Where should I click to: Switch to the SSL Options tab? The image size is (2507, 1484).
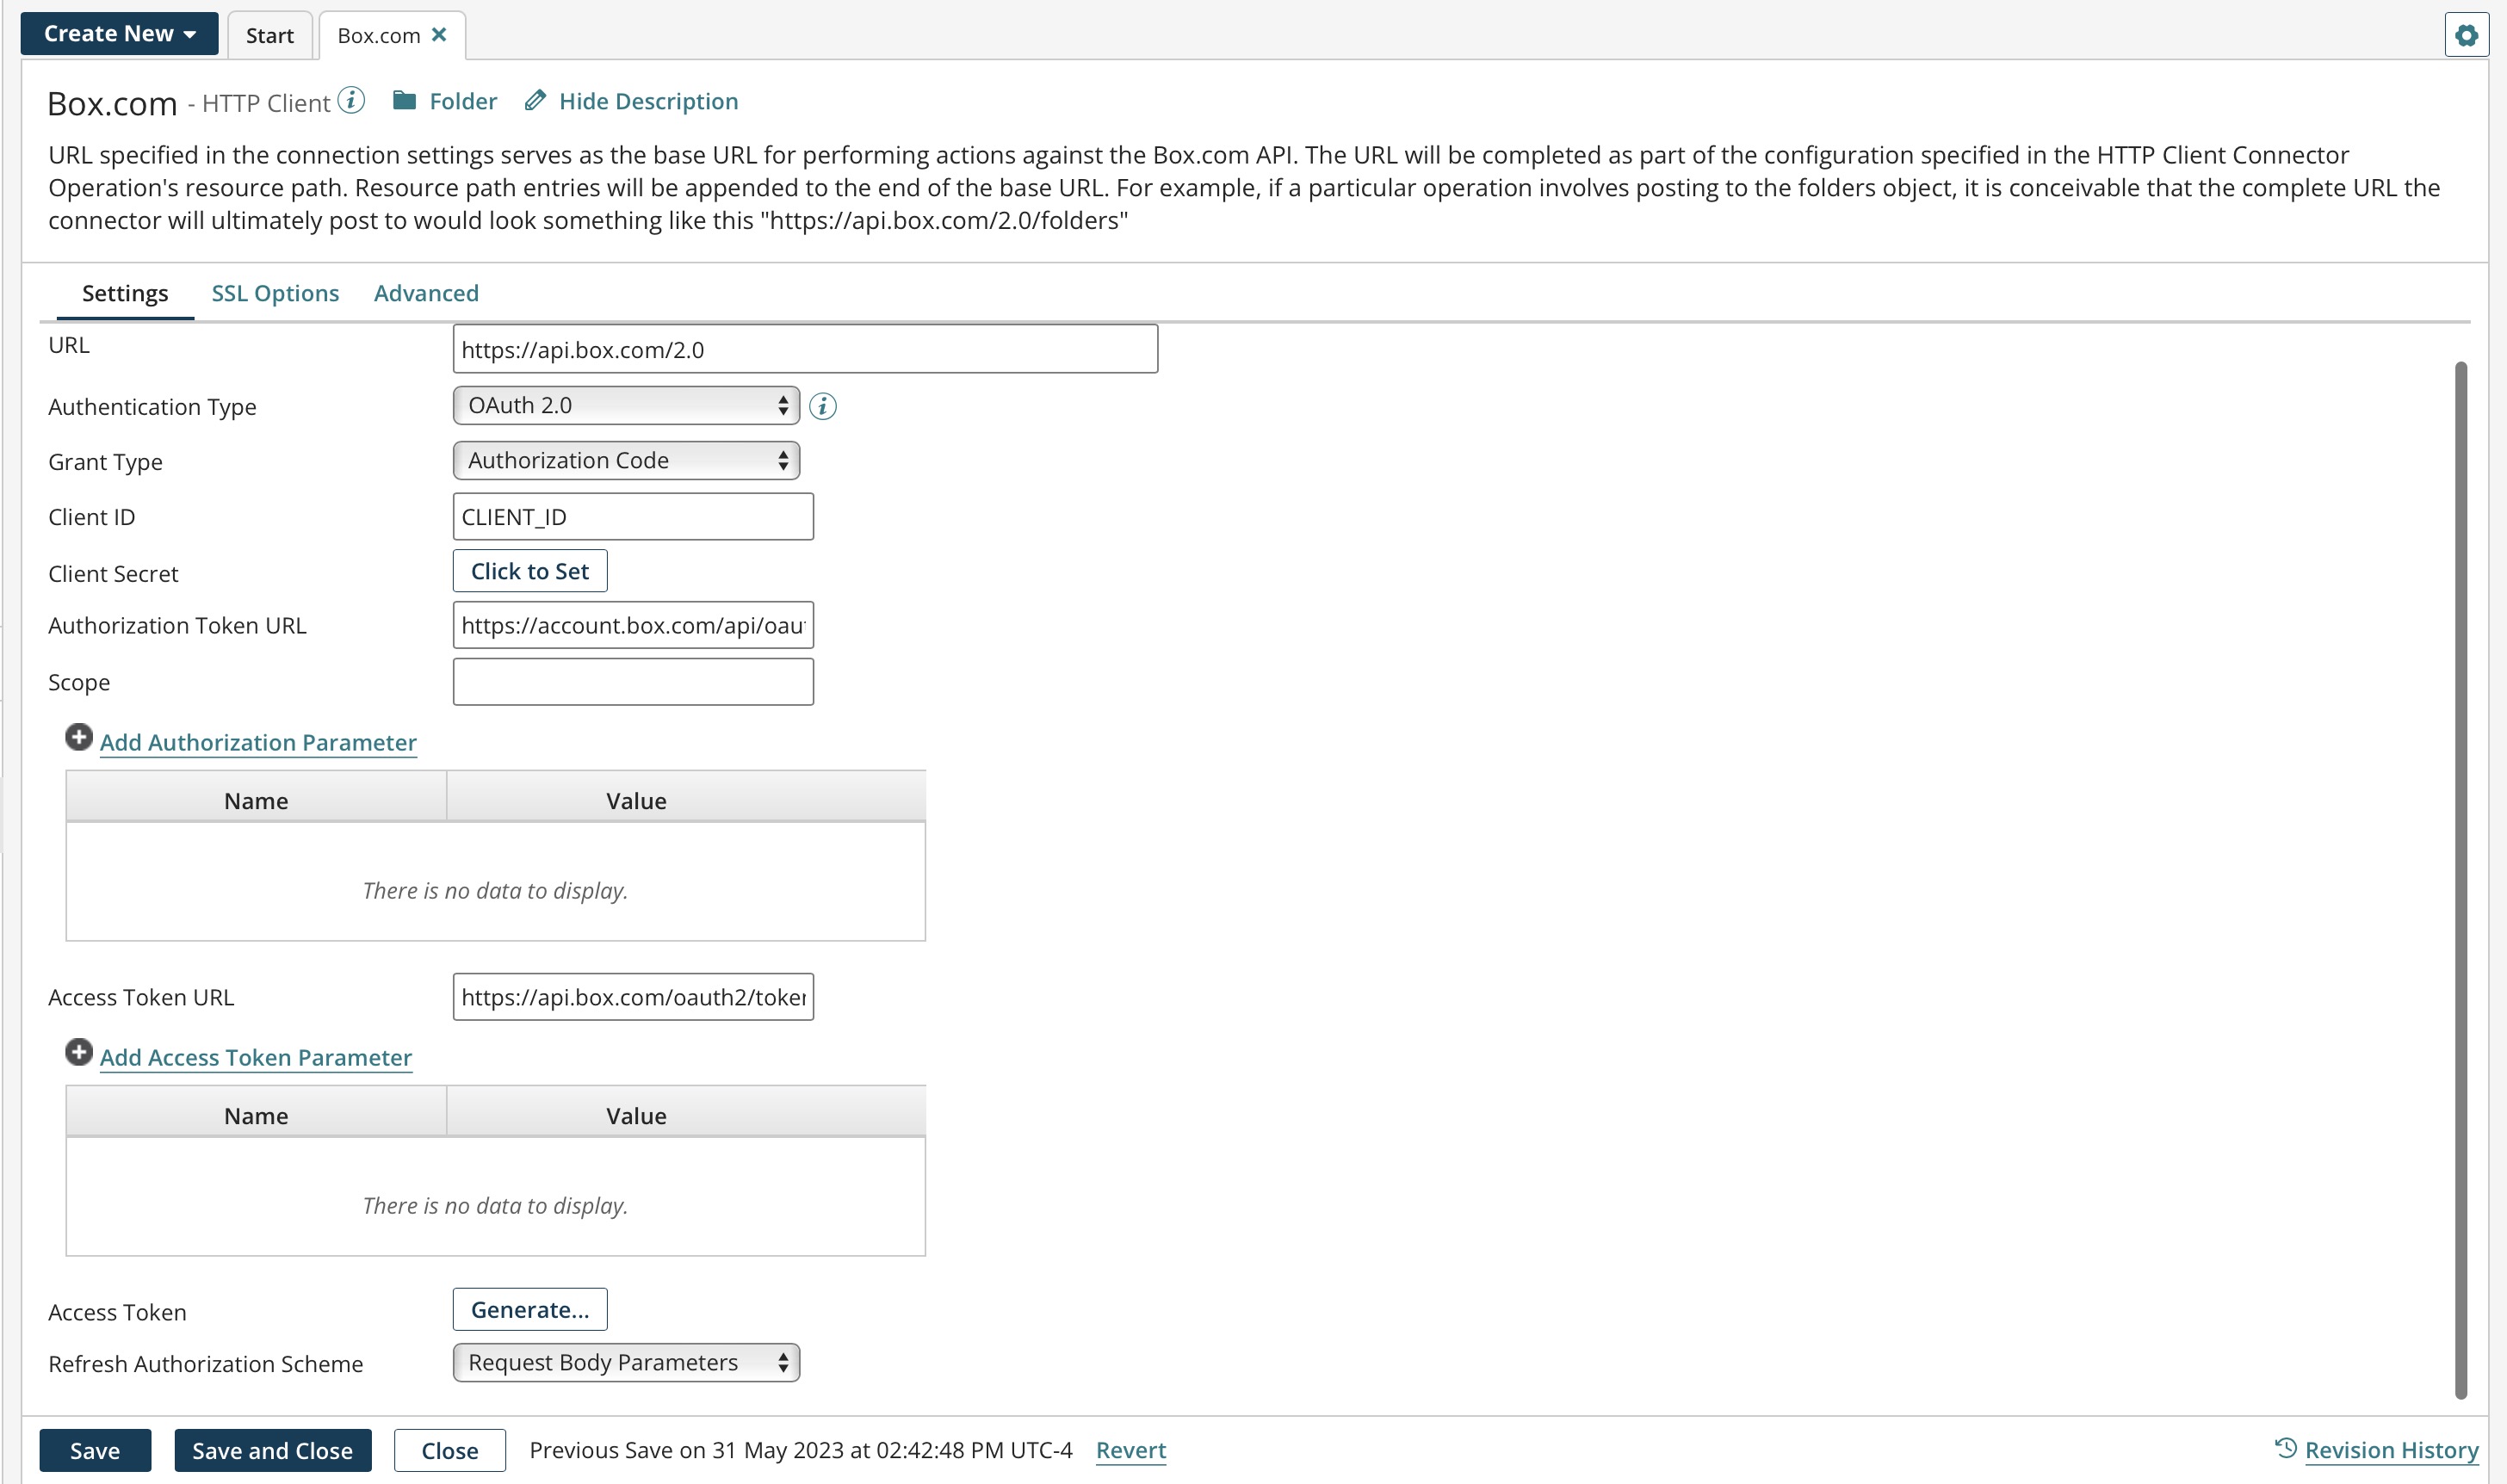click(x=274, y=293)
